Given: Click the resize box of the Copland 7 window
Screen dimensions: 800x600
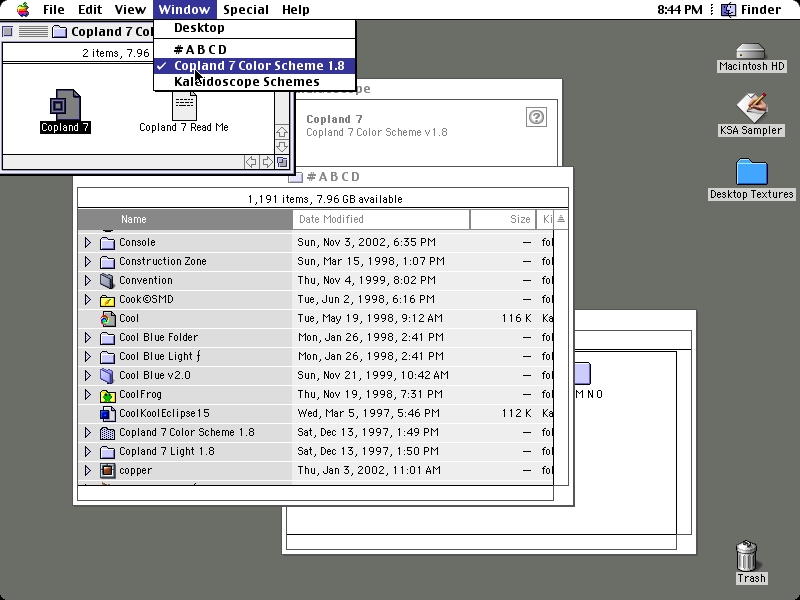Looking at the screenshot, I should click(282, 162).
